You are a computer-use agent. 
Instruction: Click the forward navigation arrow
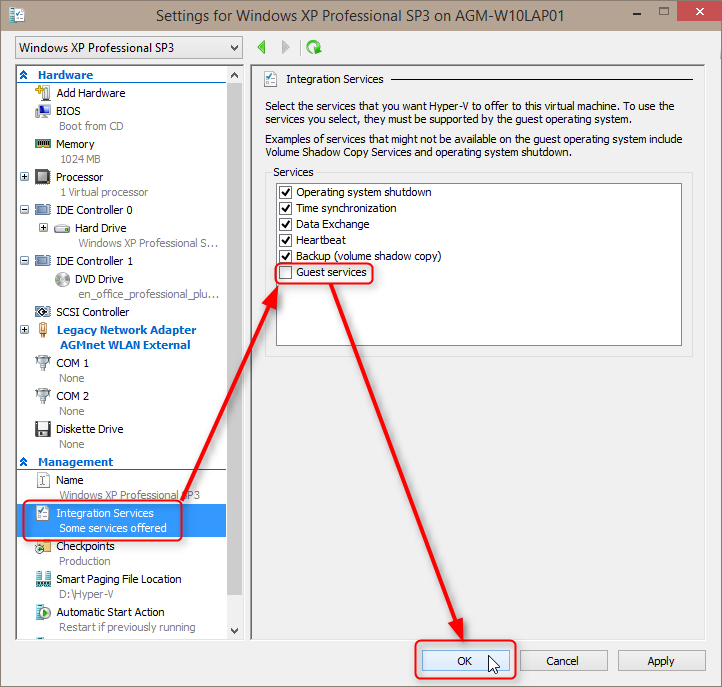(x=285, y=47)
